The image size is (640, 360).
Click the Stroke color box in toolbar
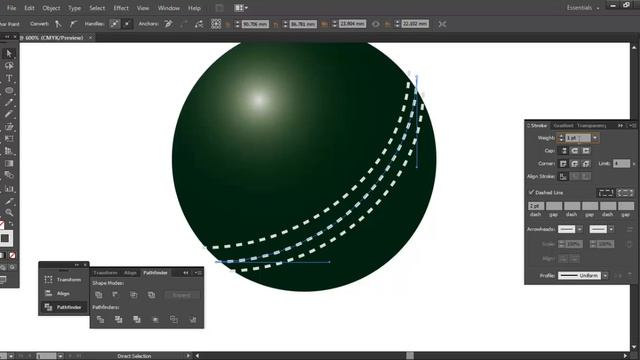(x=5, y=238)
